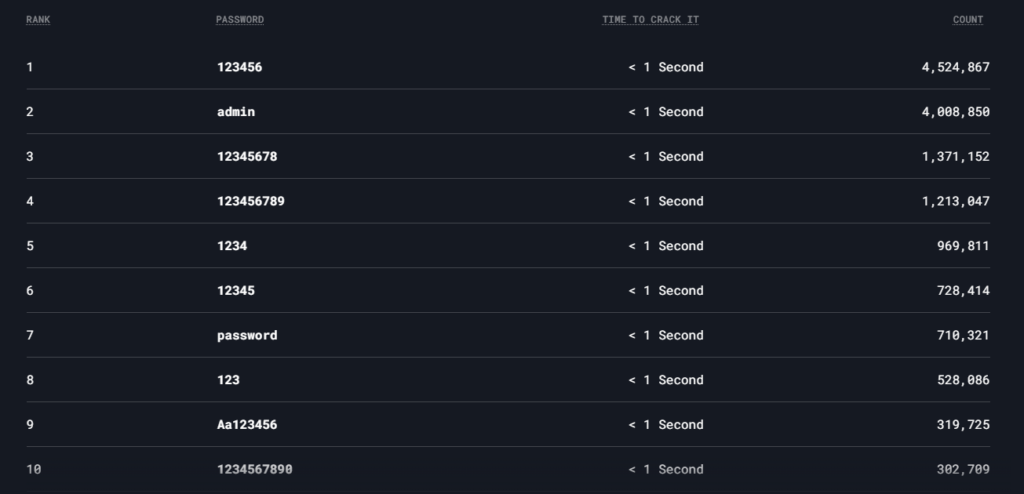The image size is (1024, 494).
Task: Select the password 123456 in row 1
Action: [240, 67]
